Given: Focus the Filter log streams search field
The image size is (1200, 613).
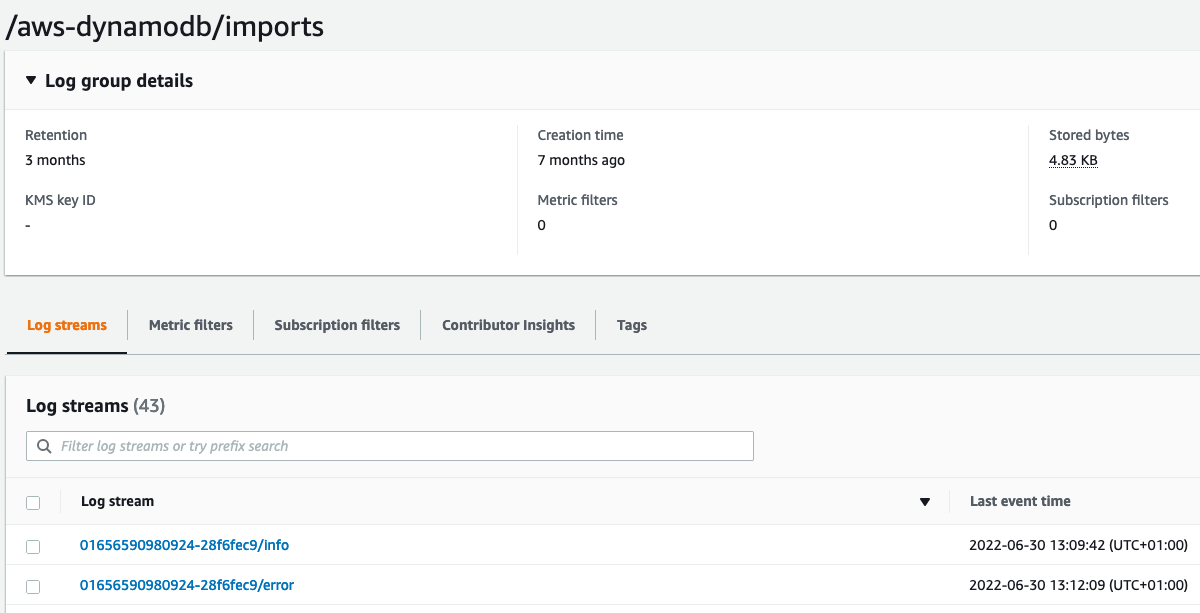Looking at the screenshot, I should 400,446.
